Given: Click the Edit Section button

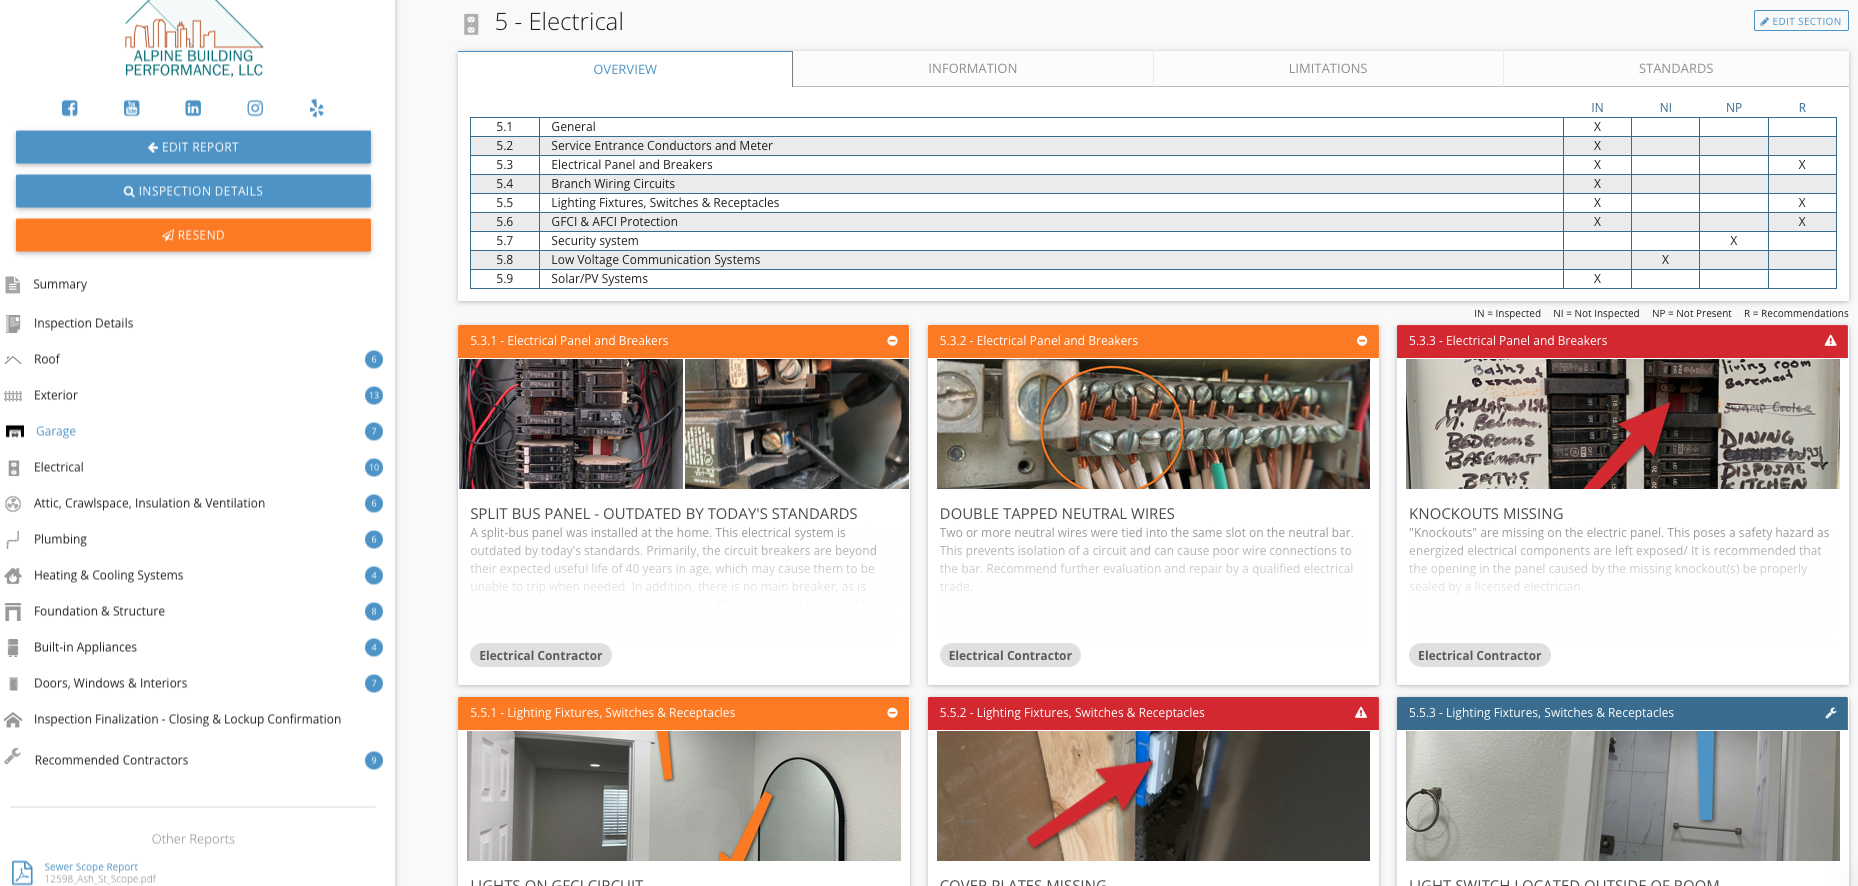Looking at the screenshot, I should pyautogui.click(x=1801, y=21).
